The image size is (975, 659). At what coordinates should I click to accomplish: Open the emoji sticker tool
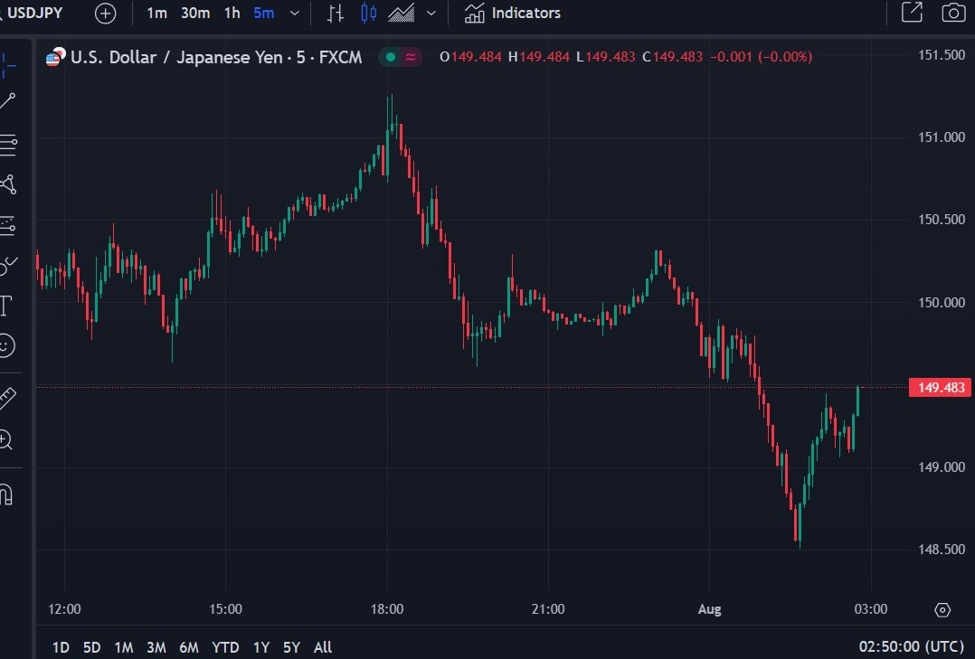[x=8, y=347]
